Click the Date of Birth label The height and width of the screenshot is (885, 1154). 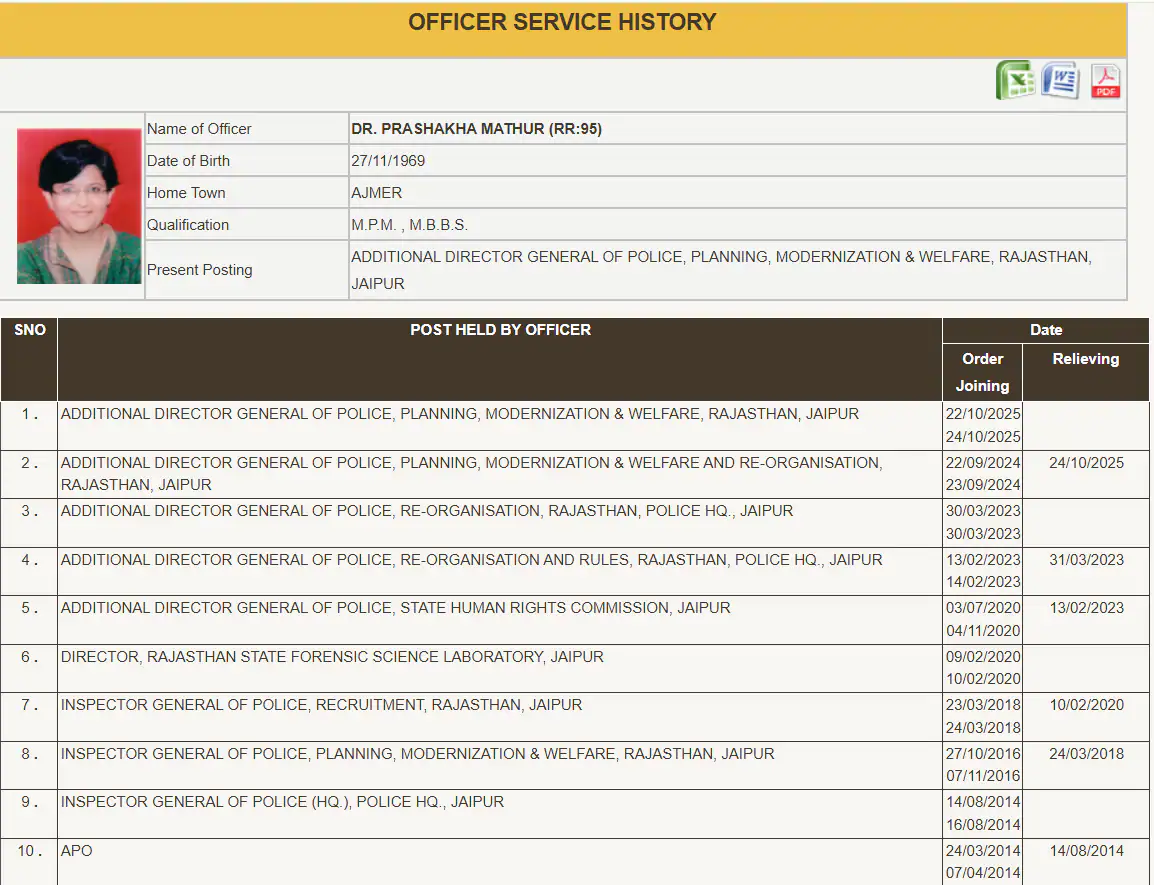click(x=188, y=161)
